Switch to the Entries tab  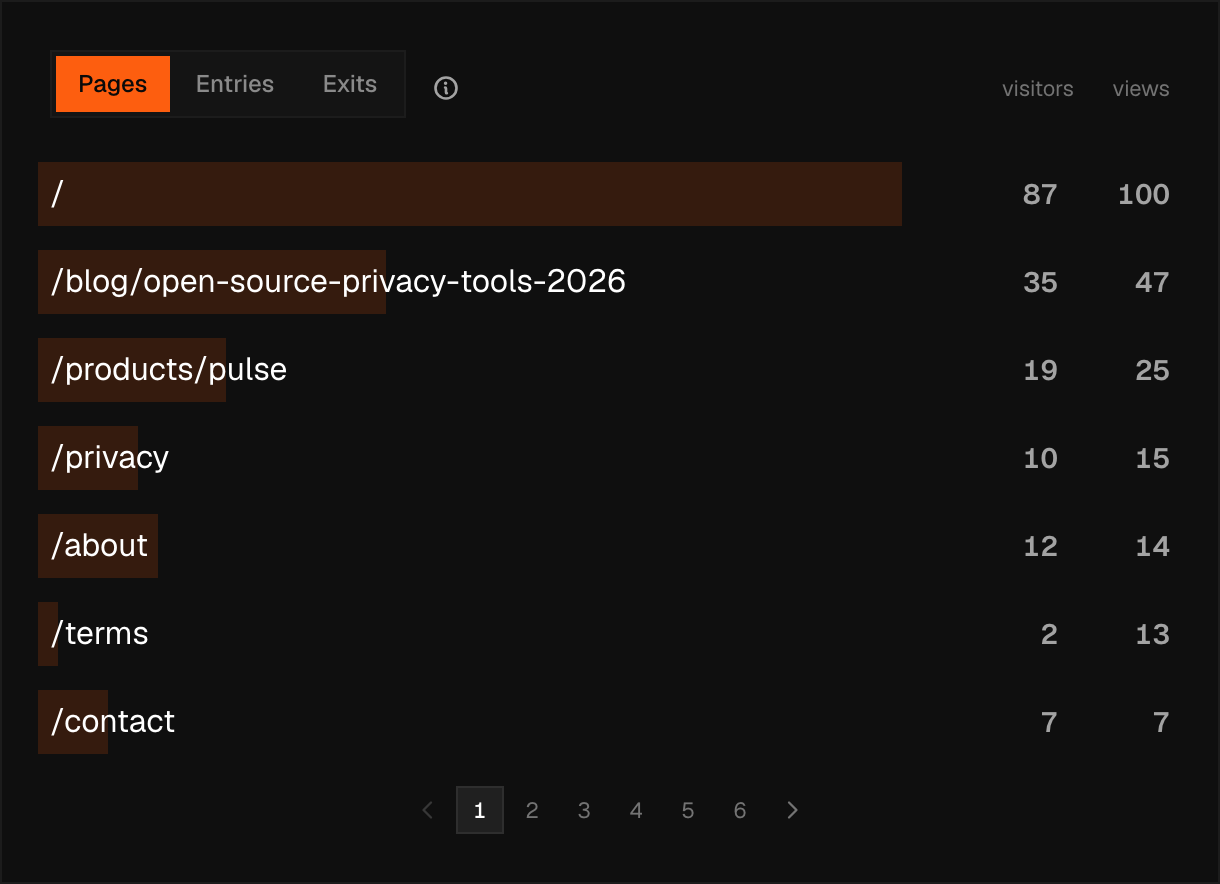(235, 84)
